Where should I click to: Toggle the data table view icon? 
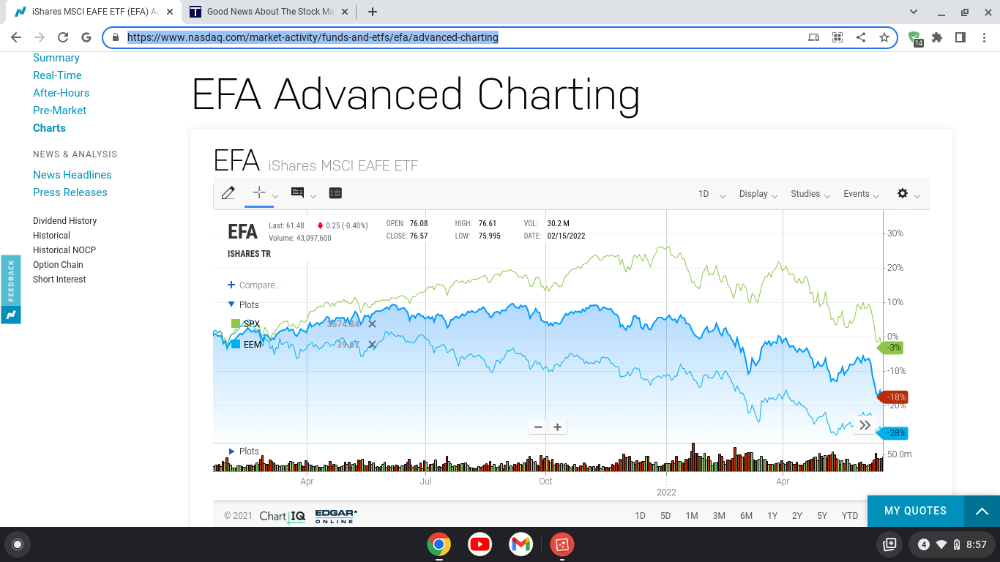point(335,193)
